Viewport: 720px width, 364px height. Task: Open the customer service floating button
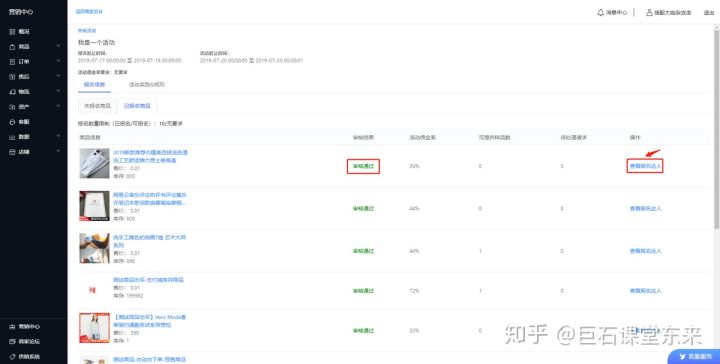click(x=693, y=357)
